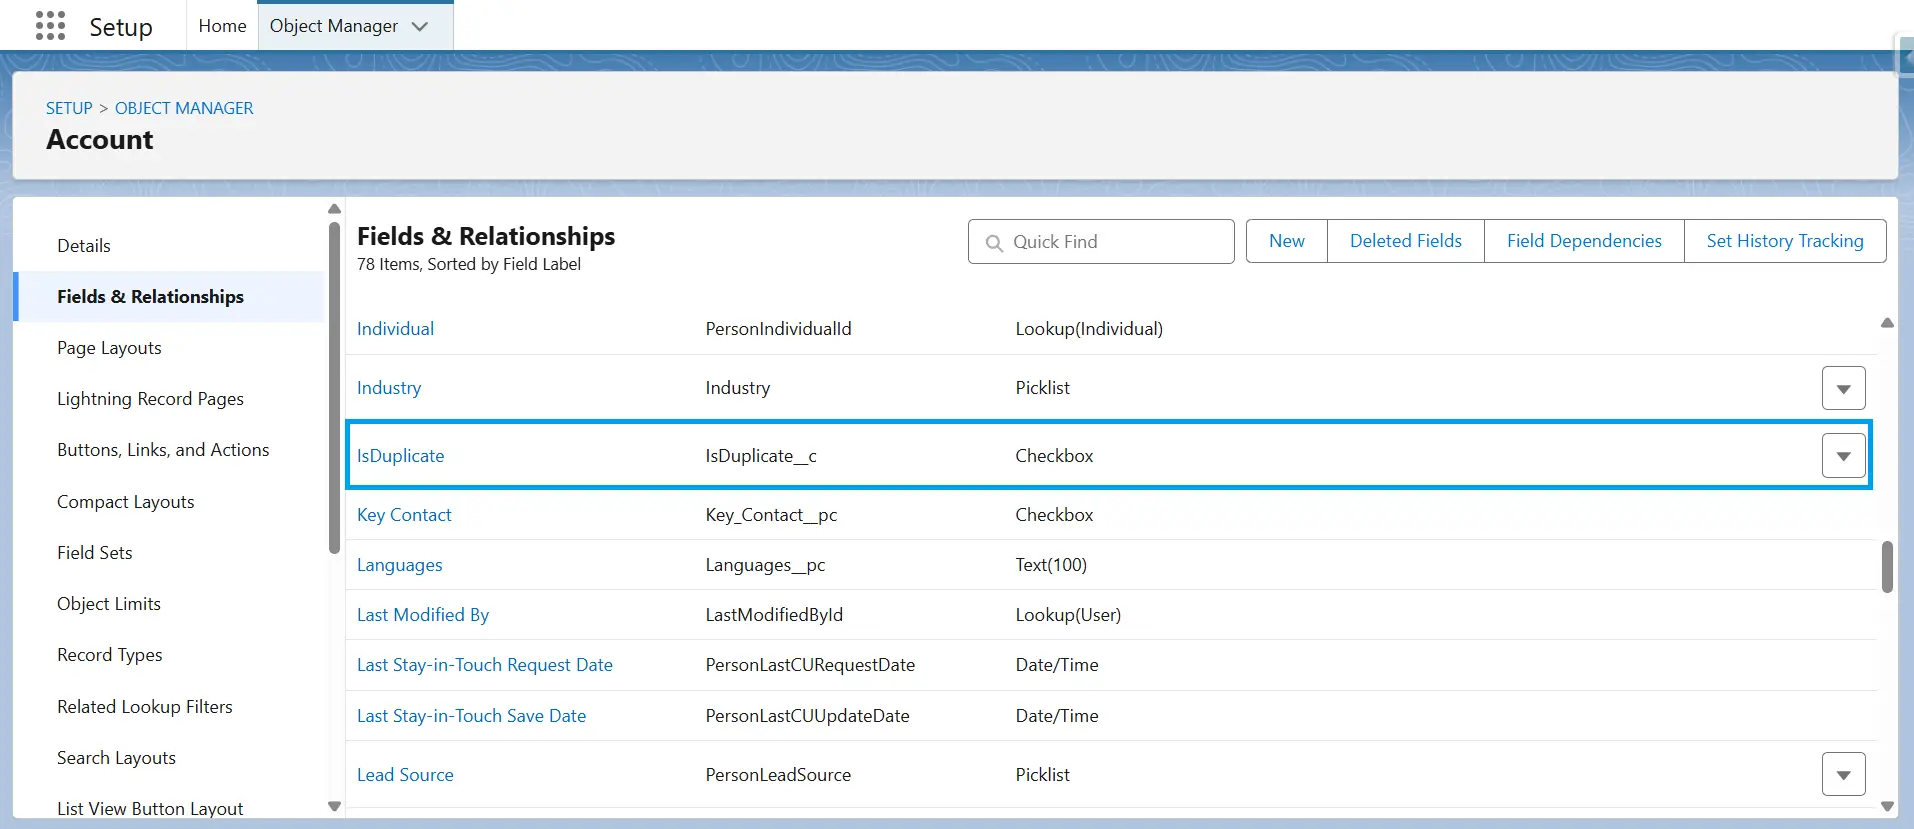Viewport: 1914px width, 829px height.
Task: Select the LastModifiedById API name
Action: pos(774,615)
